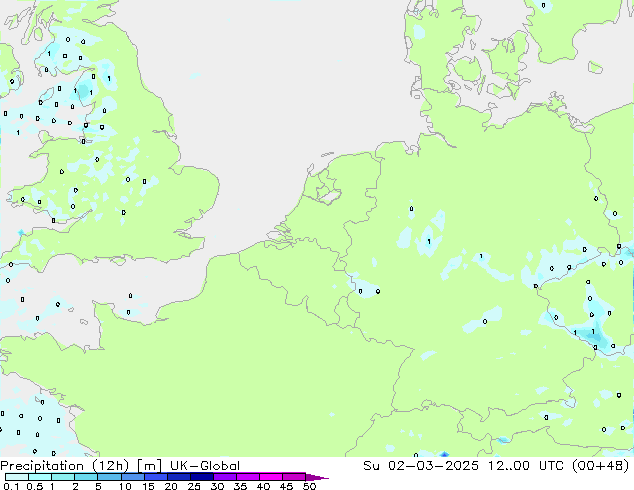Click the 1–2 legend color swatch
Screen dimensions: 634x490
pyautogui.click(x=63, y=477)
